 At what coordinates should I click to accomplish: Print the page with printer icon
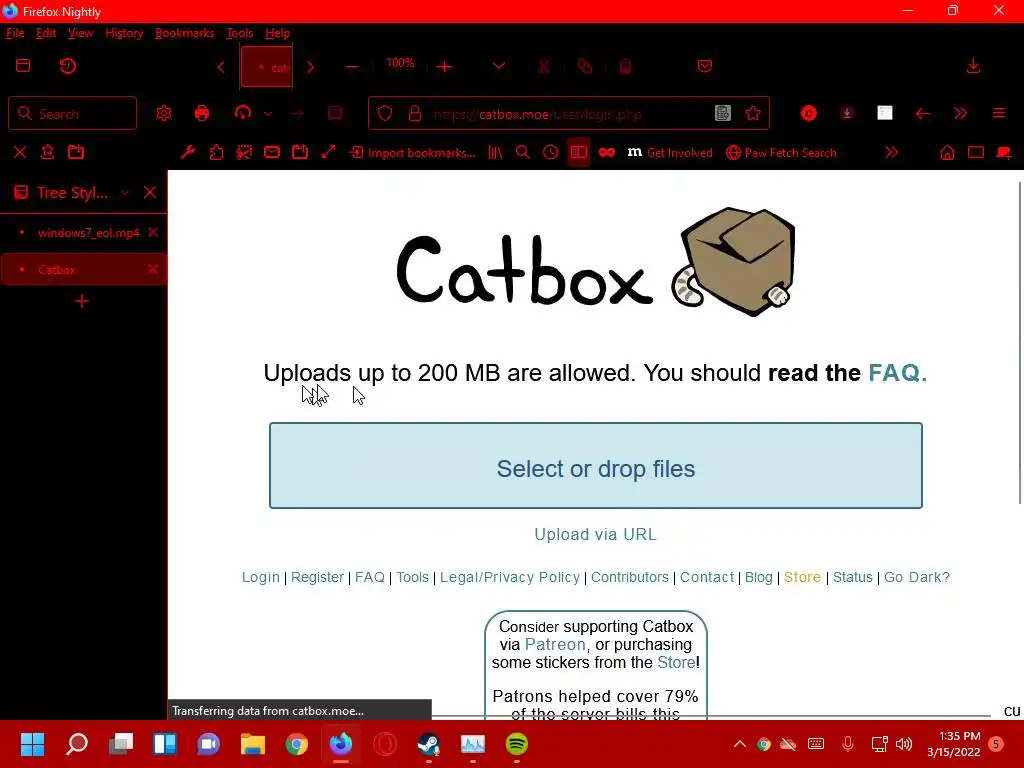[202, 114]
